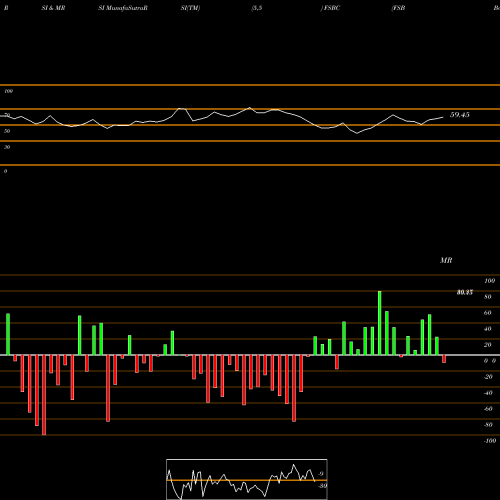Click the 20 label on the MR axis
Viewport: 500px width, 500px height.
tap(488, 345)
